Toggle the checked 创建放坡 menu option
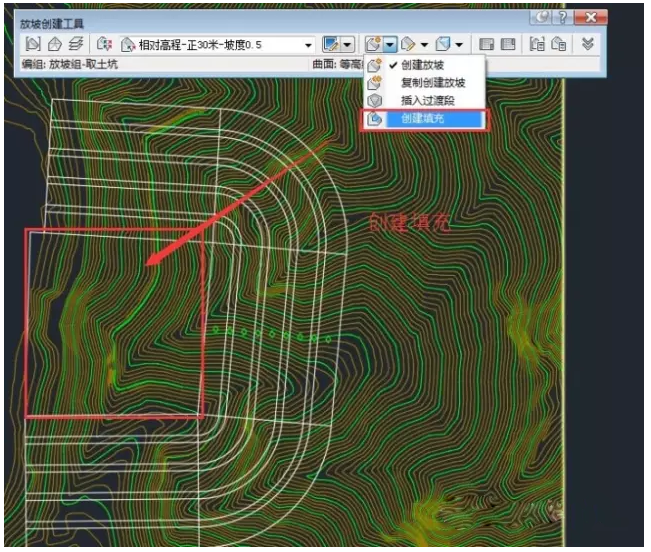Image resolution: width=651 pixels, height=552 pixels. tap(423, 65)
